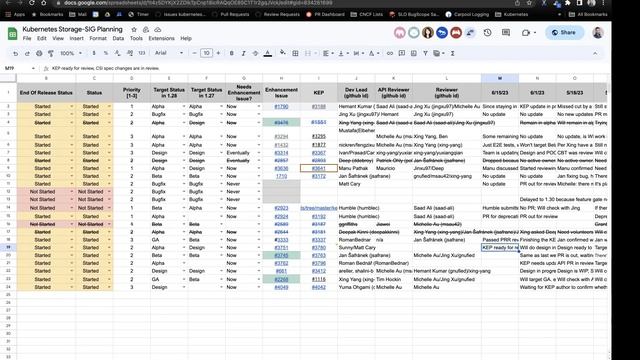This screenshot has height=360, width=640.
Task: Select cell 'No update' in row 10 column M
Action: [x=500, y=176]
